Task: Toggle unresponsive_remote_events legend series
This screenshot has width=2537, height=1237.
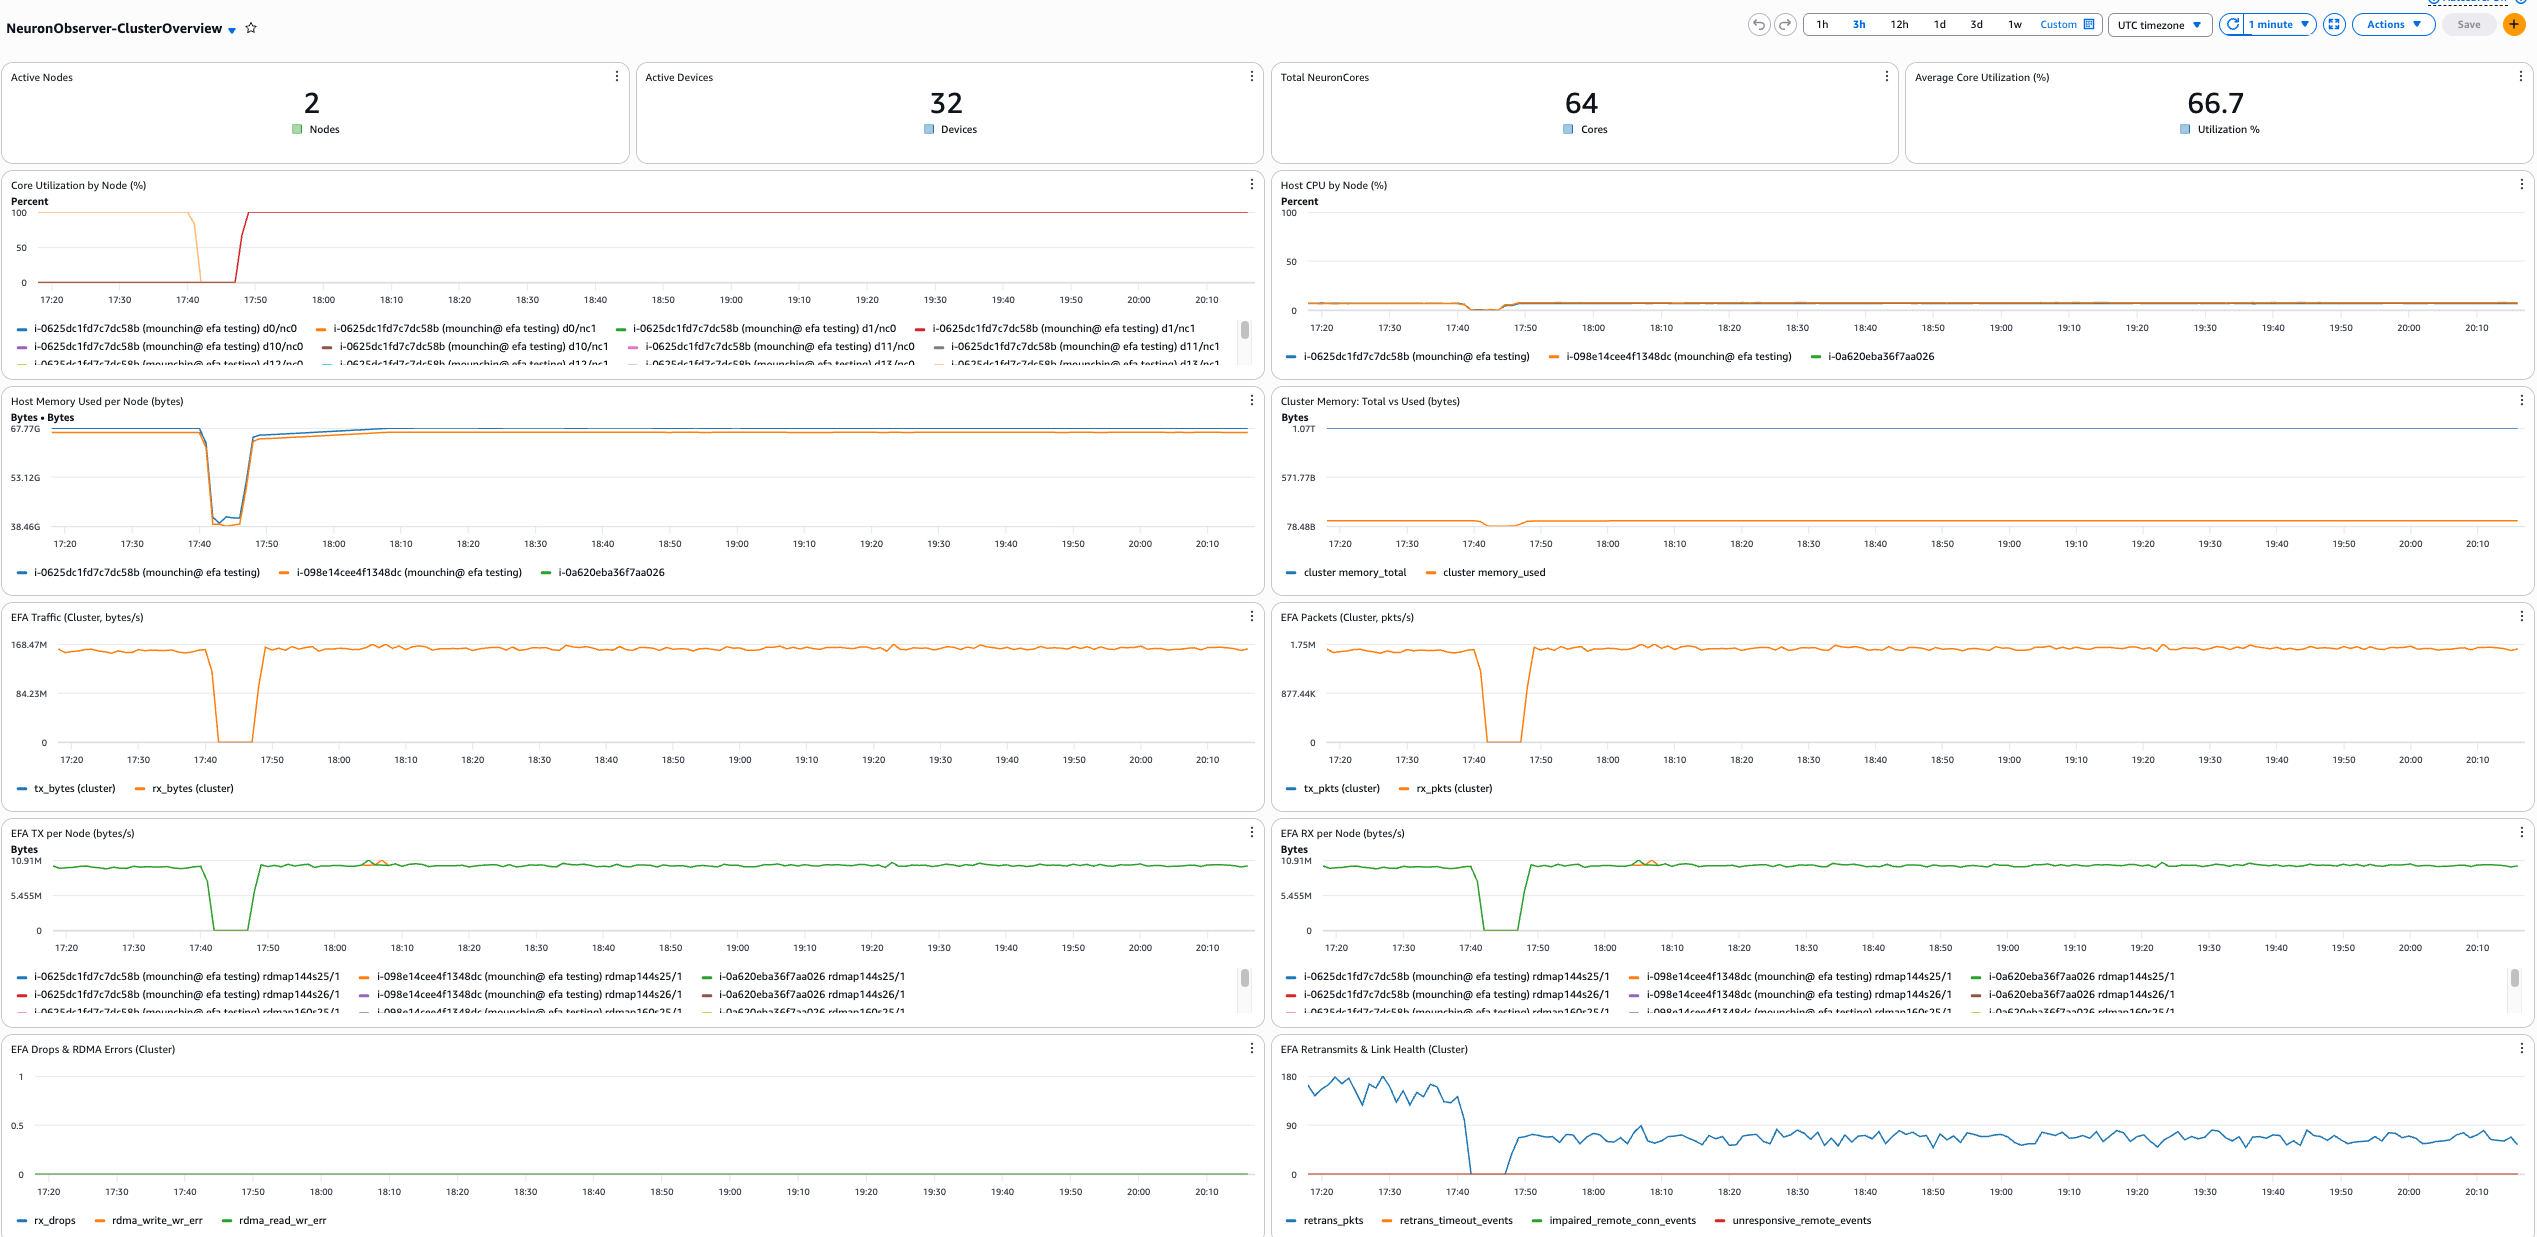Action: point(1793,1221)
